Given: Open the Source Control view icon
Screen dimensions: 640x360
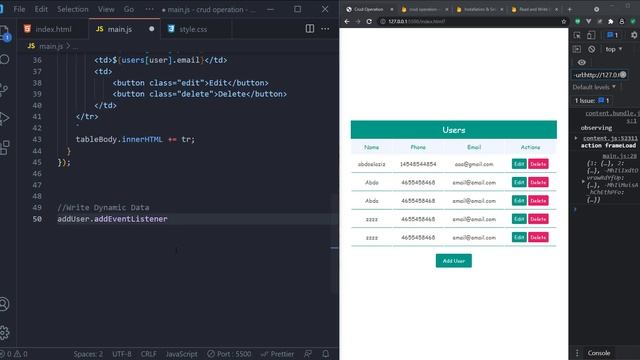Looking at the screenshot, I should (x=4, y=89).
